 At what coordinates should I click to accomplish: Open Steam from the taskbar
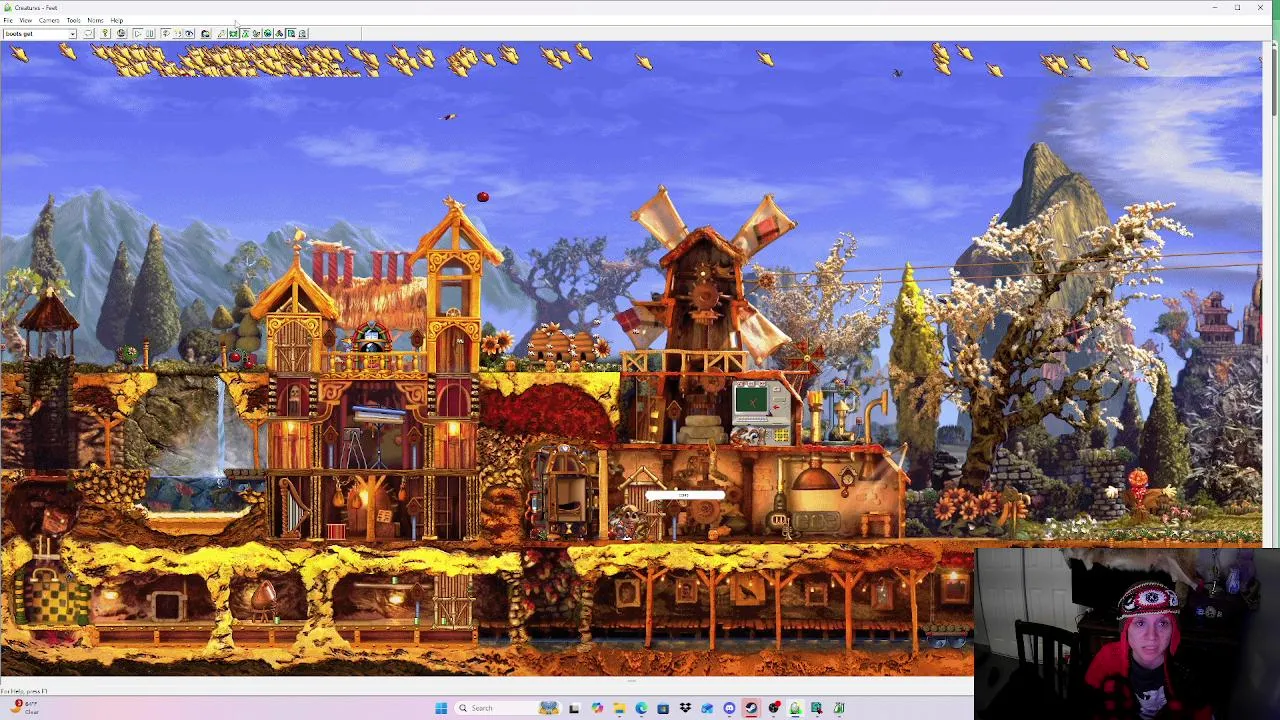(751, 708)
